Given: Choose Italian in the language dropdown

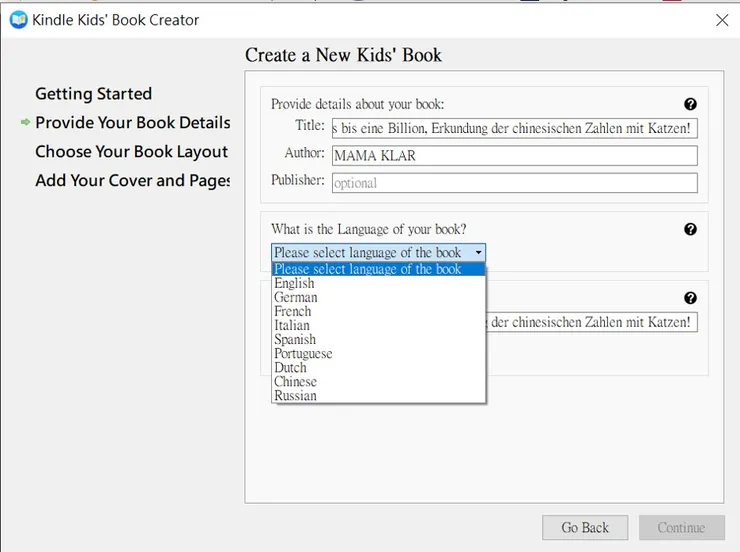Looking at the screenshot, I should coord(292,325).
